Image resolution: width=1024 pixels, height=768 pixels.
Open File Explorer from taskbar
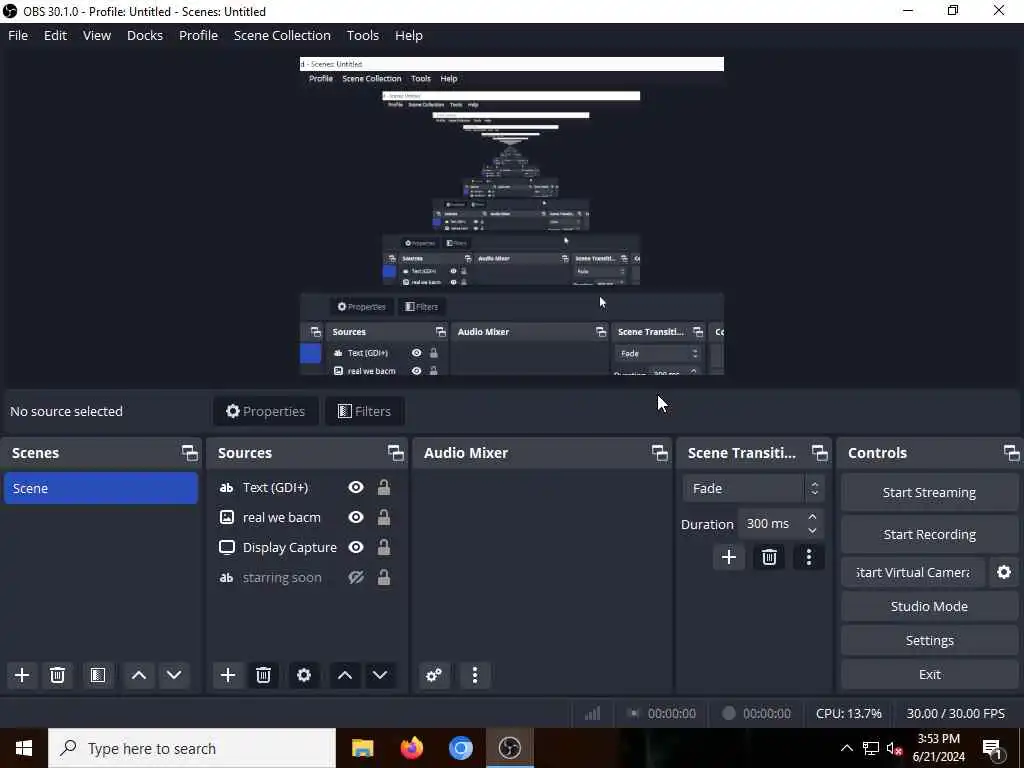[x=362, y=748]
